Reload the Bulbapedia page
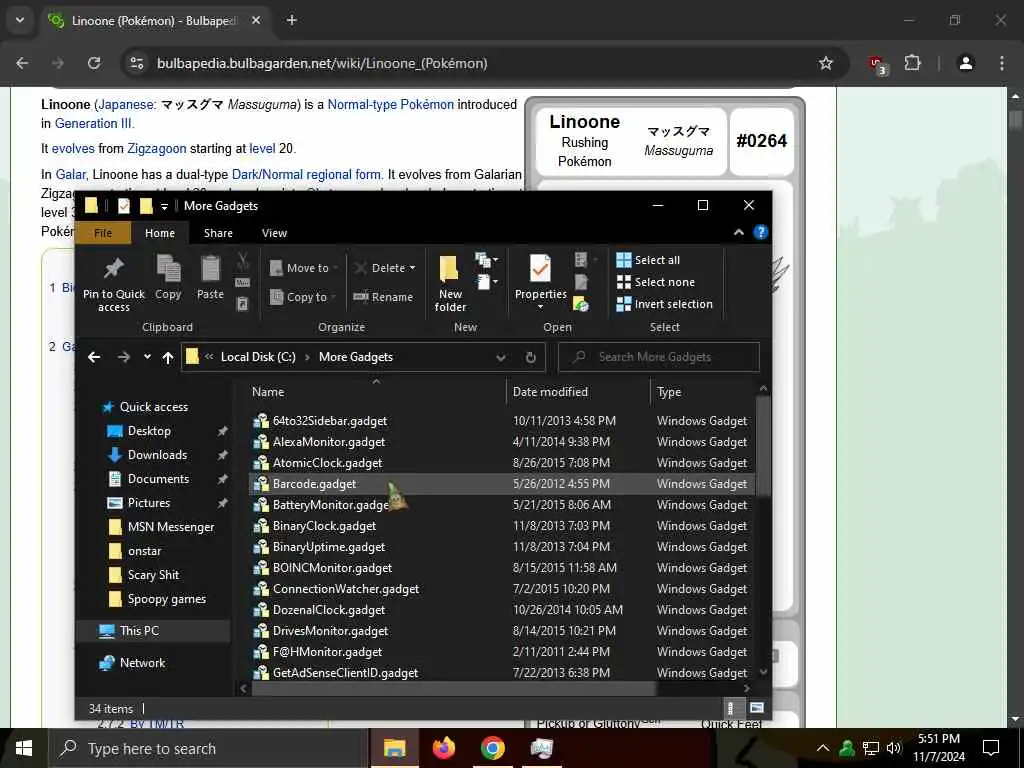Viewport: 1024px width, 768px height. [x=94, y=63]
